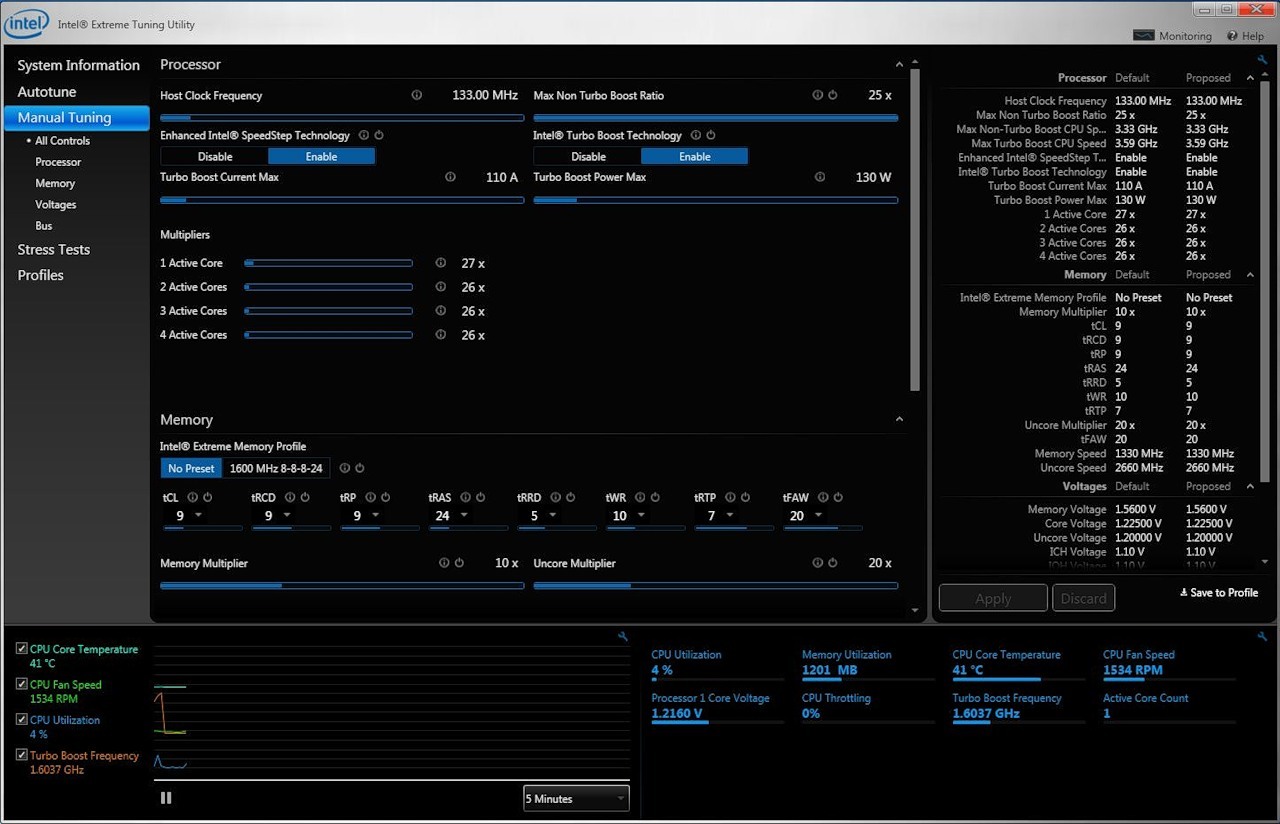The width and height of the screenshot is (1280, 824).
Task: Set Enhanced Intel SpeedStep to Disable
Action: 215,156
